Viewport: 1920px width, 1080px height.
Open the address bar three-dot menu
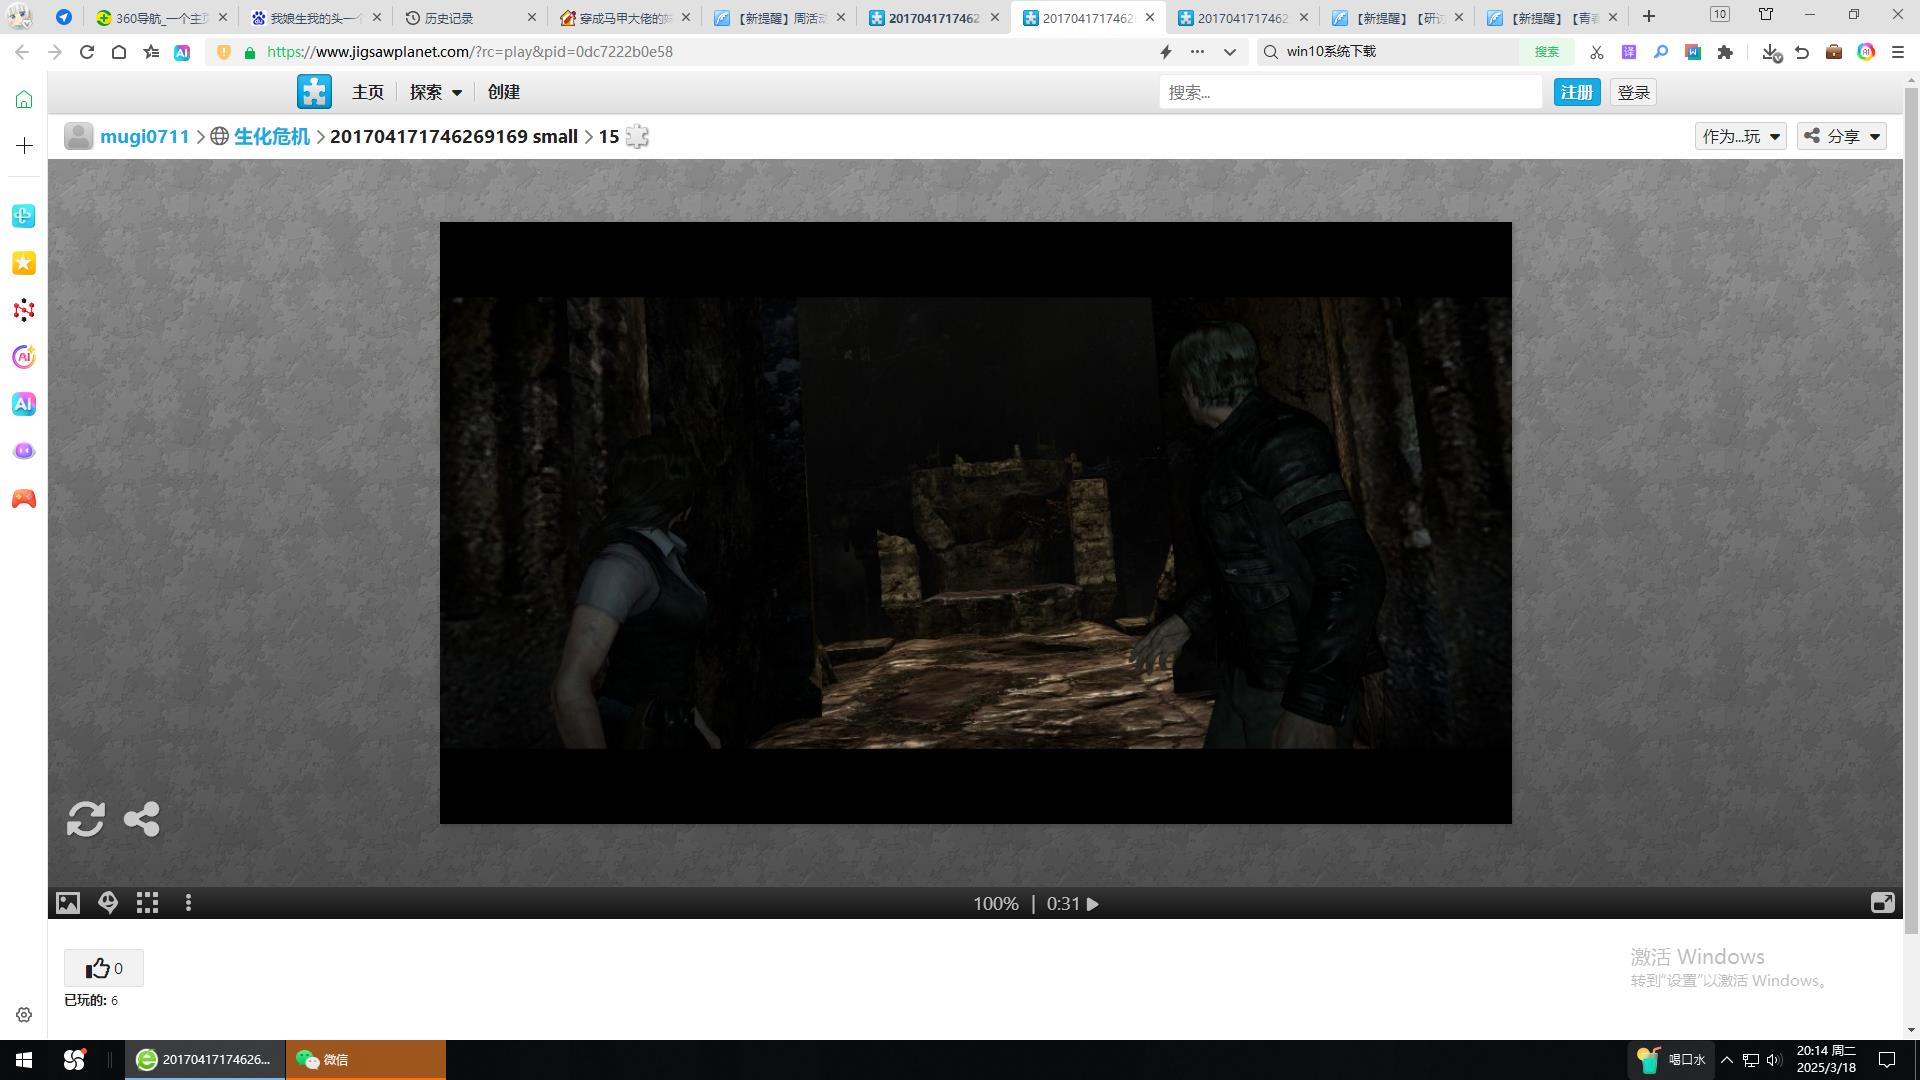(x=1198, y=52)
